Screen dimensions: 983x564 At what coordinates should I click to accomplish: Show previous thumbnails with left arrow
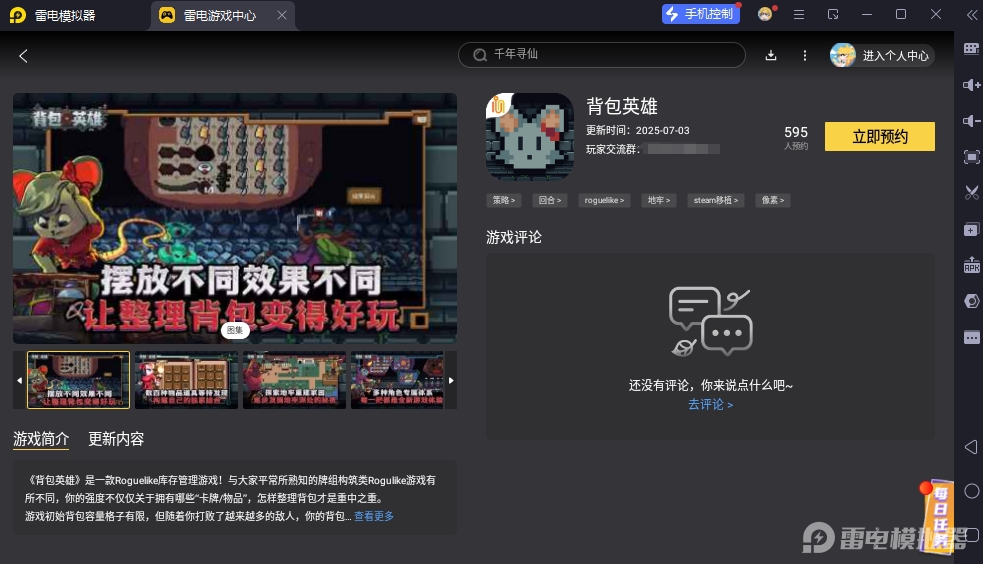(x=19, y=380)
